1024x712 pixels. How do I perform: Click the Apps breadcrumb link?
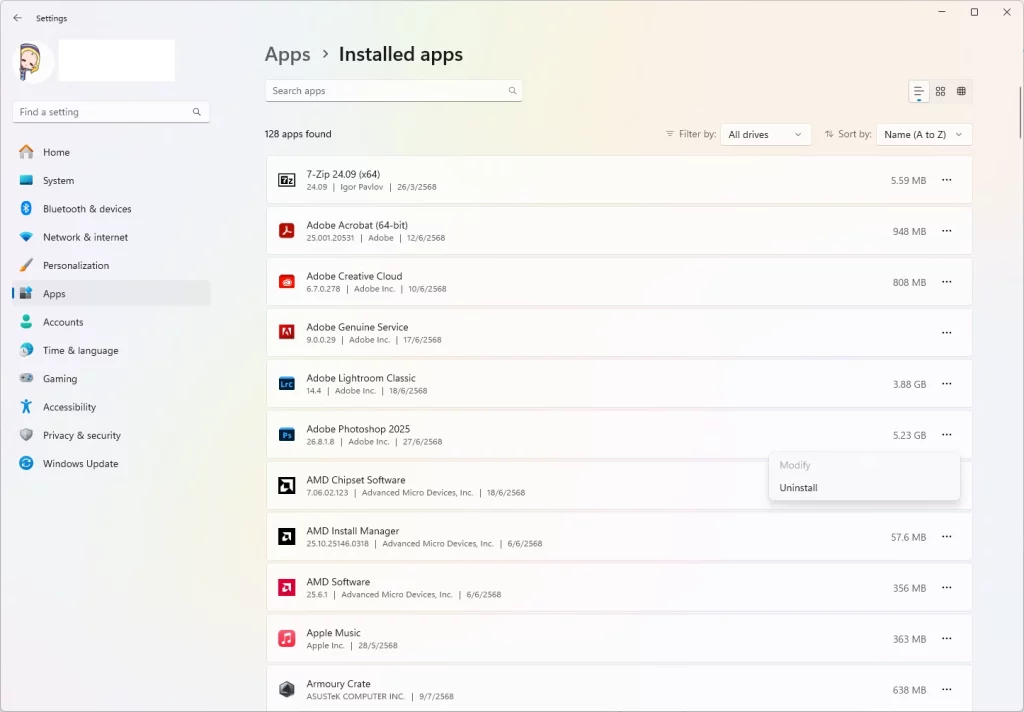[x=287, y=54]
